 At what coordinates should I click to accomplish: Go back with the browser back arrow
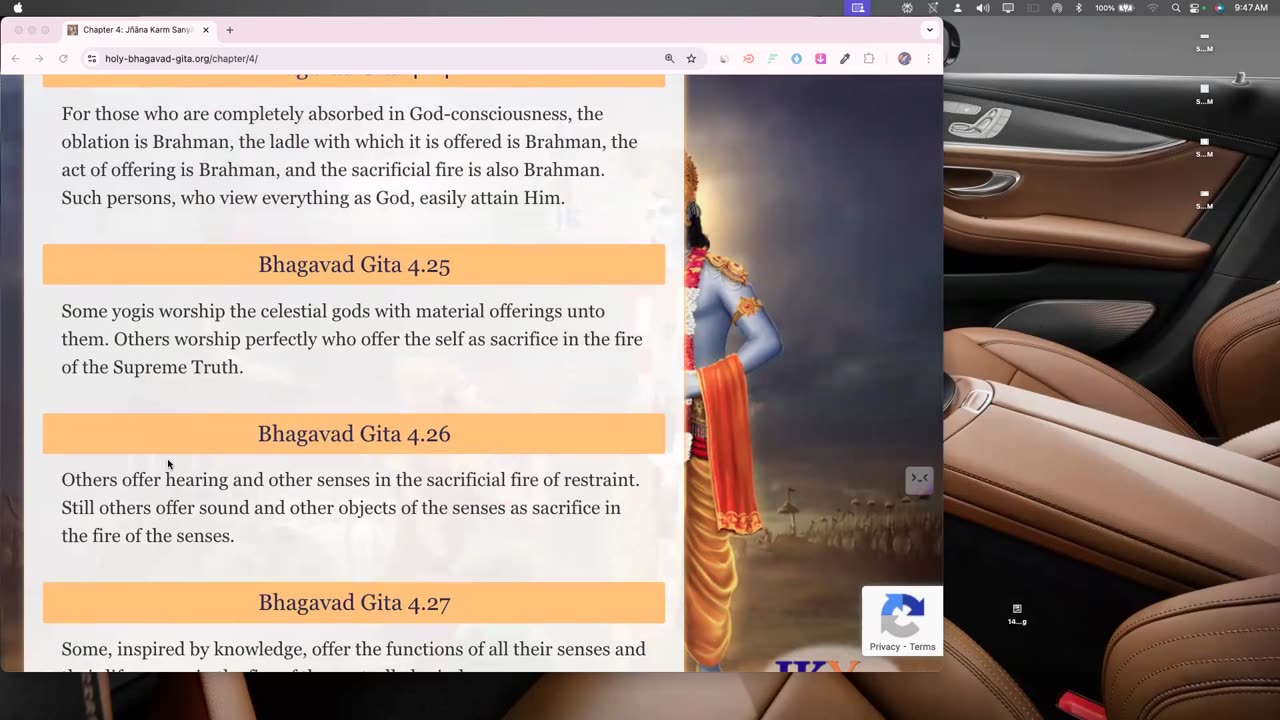coord(15,59)
